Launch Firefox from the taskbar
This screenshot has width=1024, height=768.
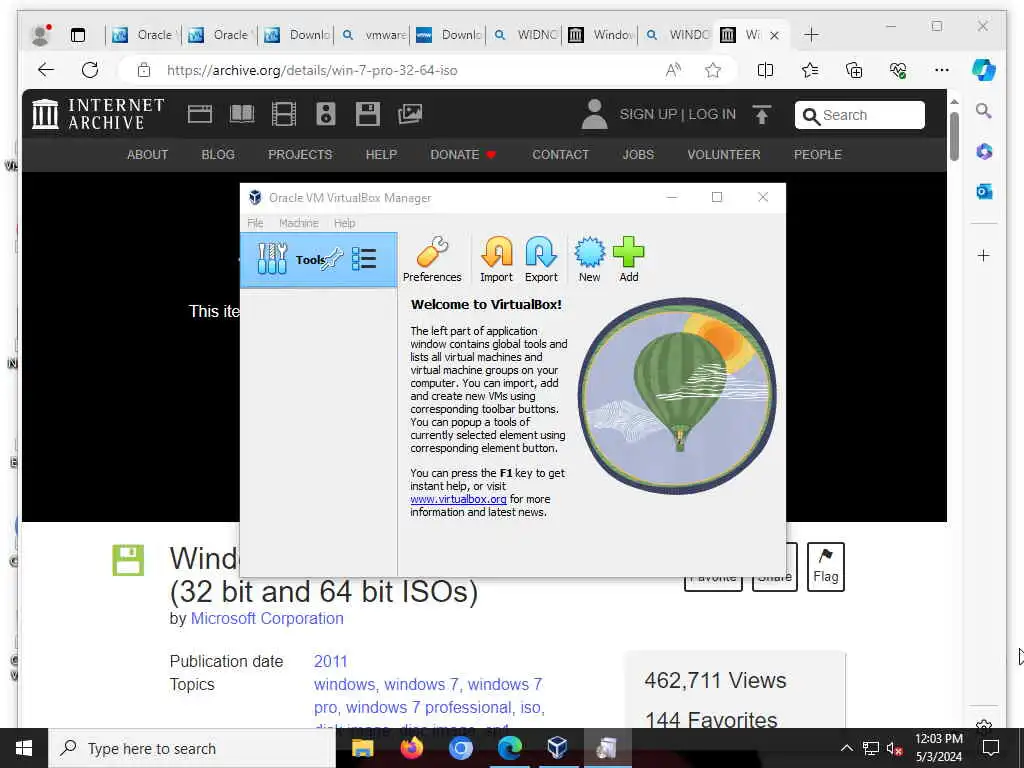(411, 748)
